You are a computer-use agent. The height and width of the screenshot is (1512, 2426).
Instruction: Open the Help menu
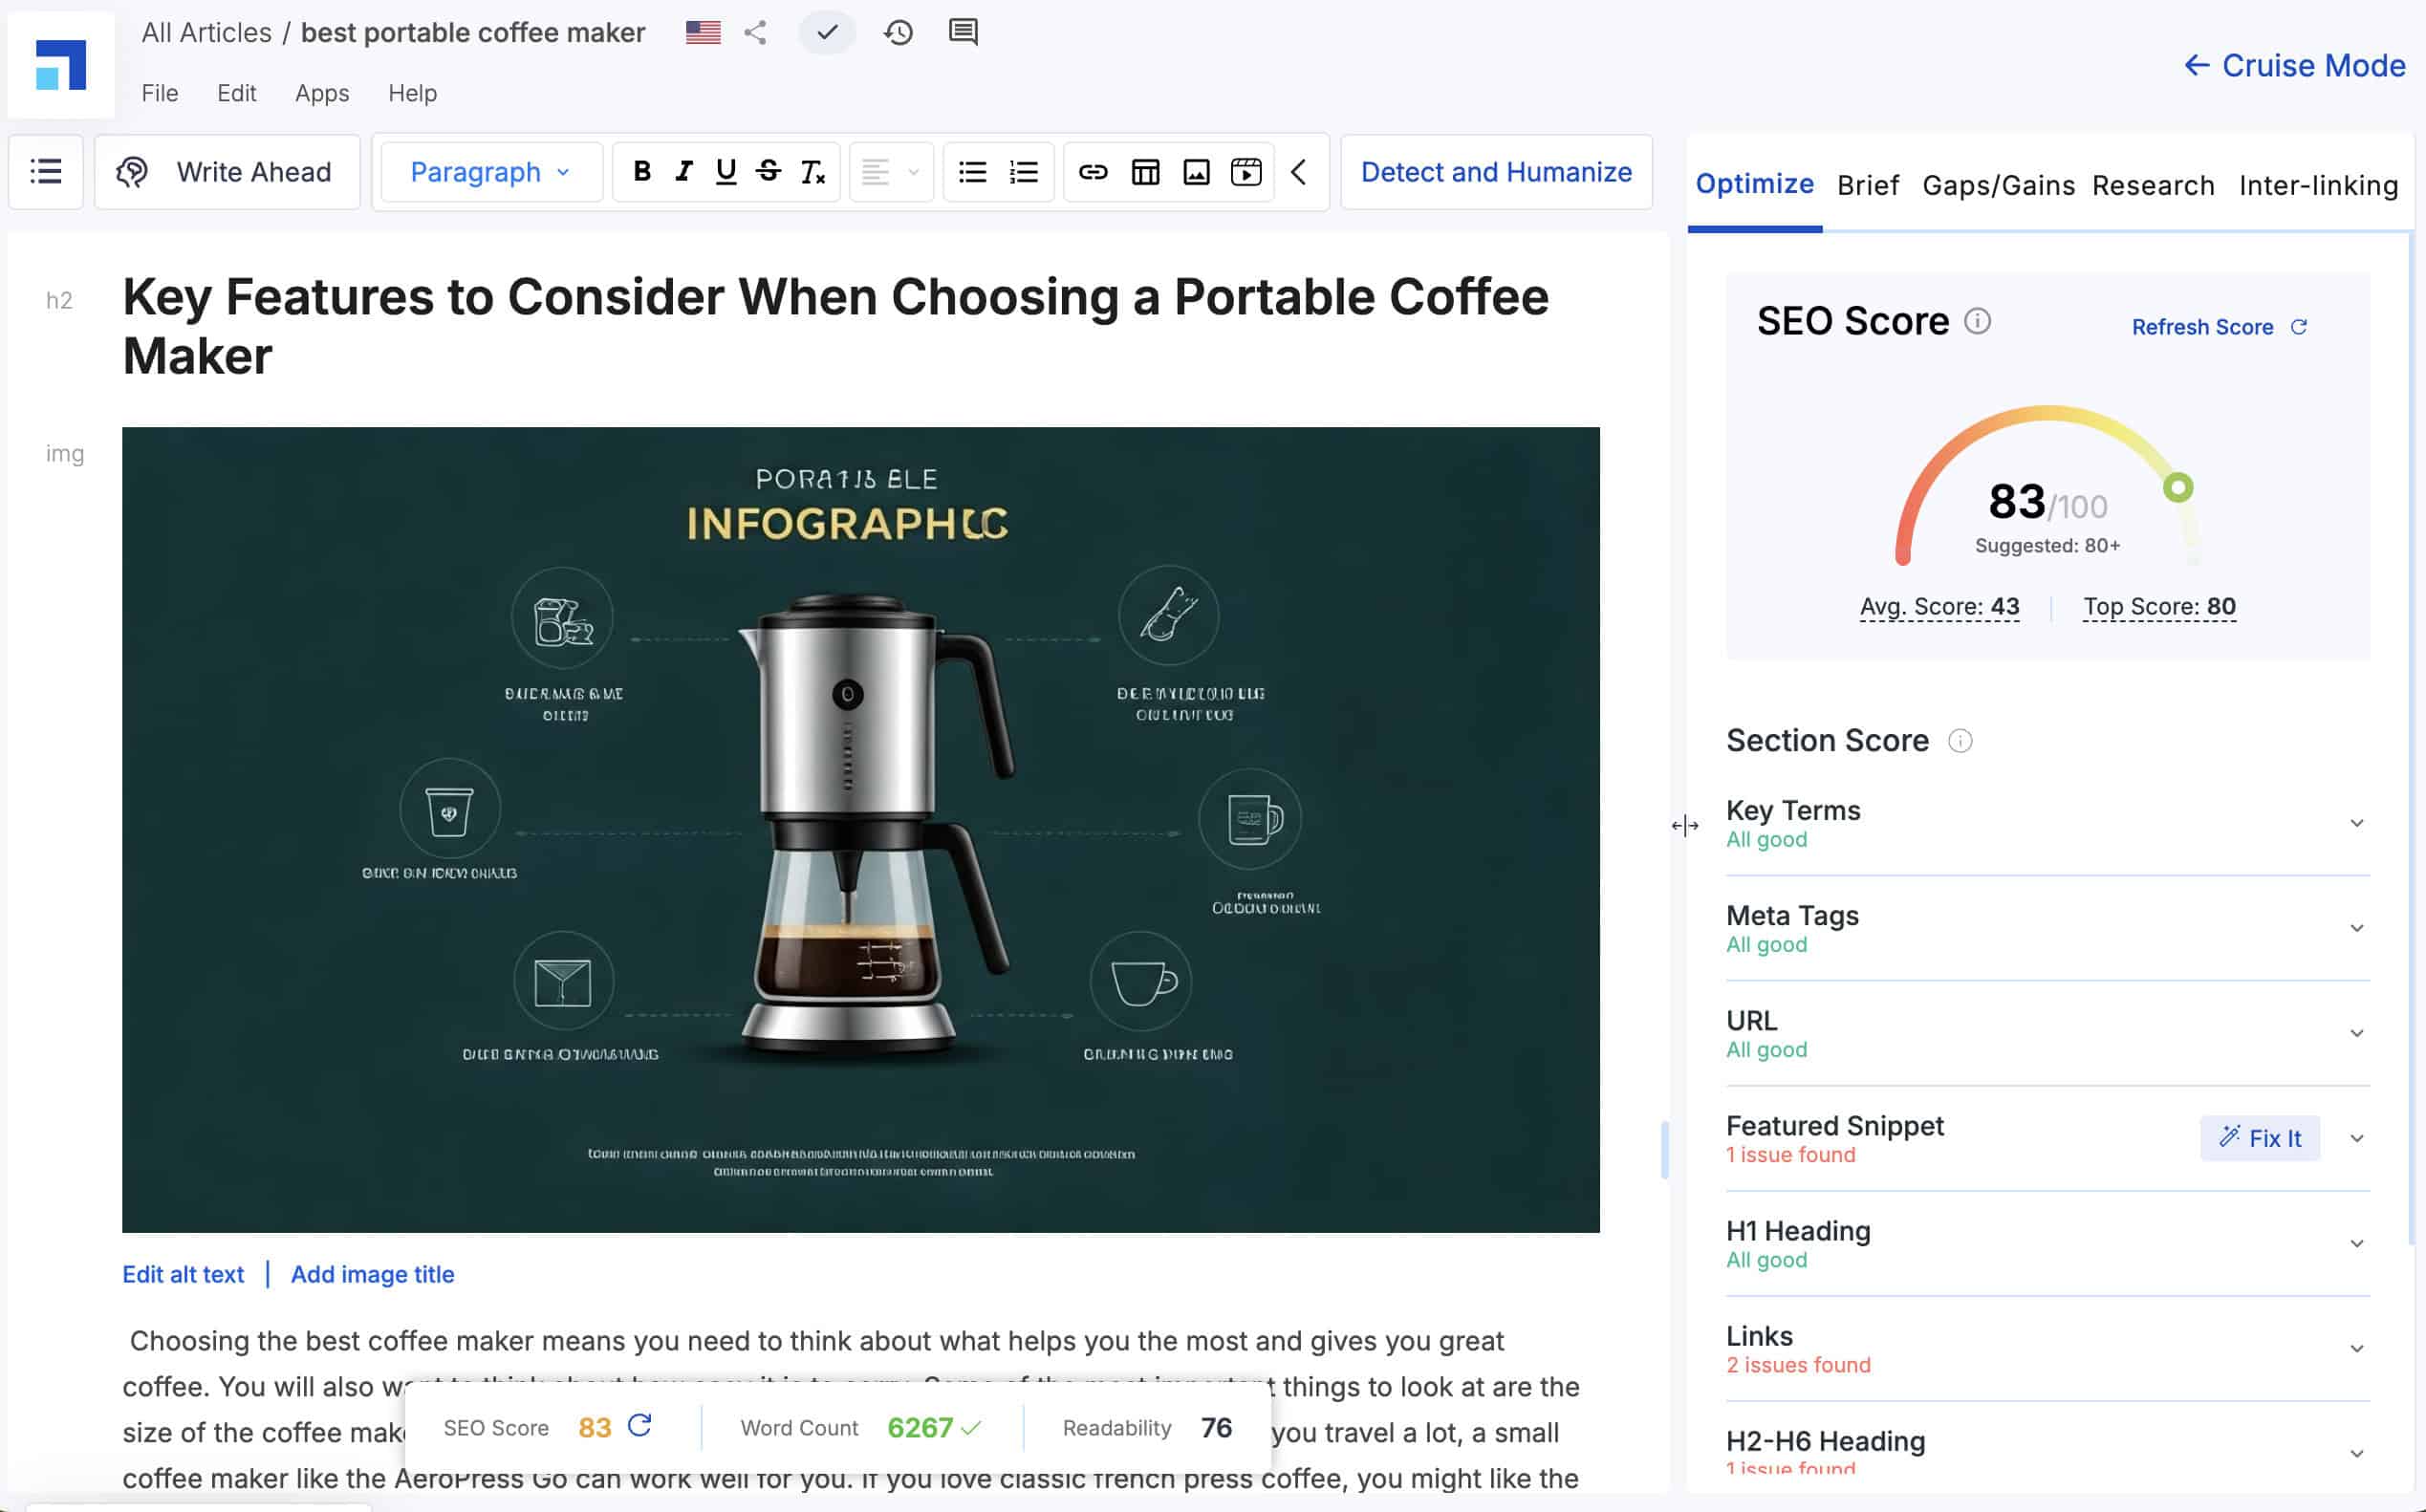[x=412, y=93]
